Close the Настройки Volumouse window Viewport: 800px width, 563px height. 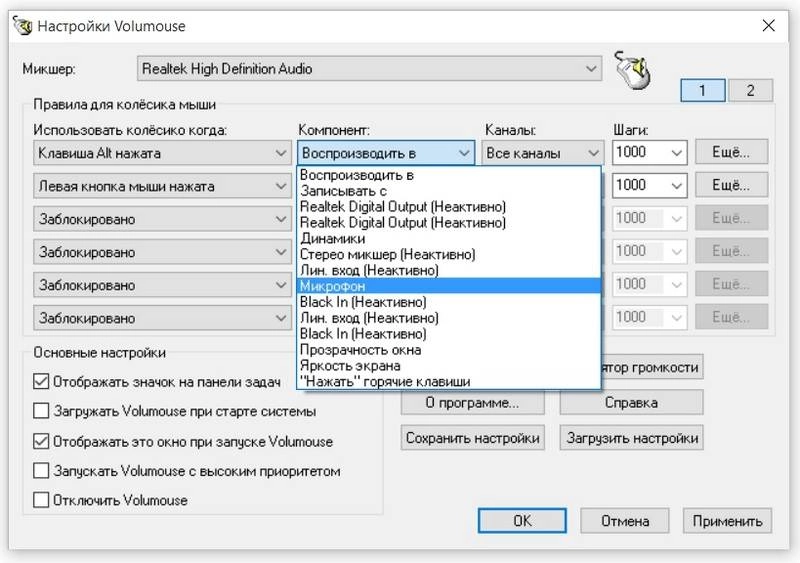[x=768, y=26]
